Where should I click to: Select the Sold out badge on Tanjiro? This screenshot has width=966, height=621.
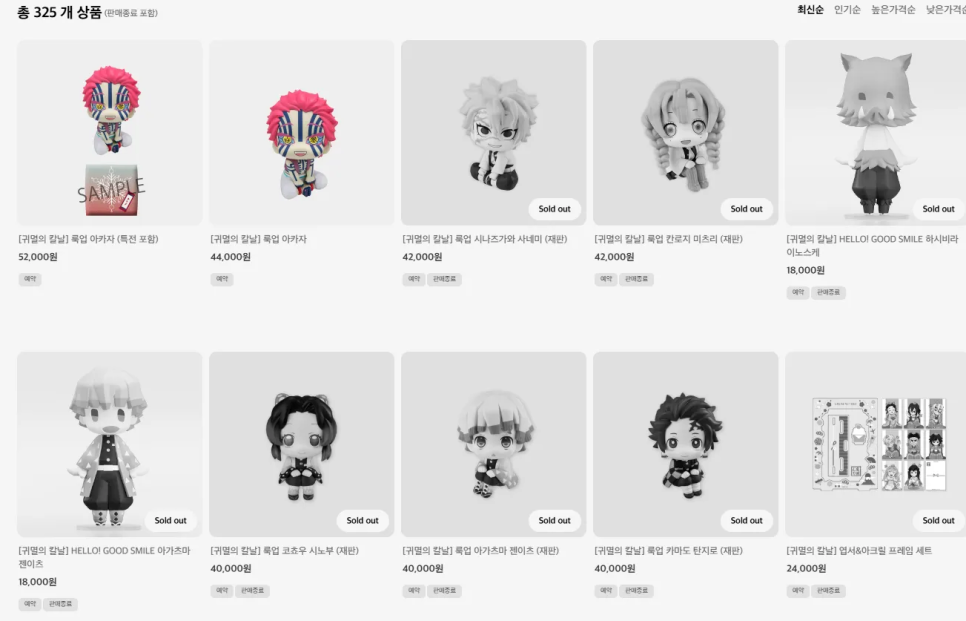(x=747, y=521)
